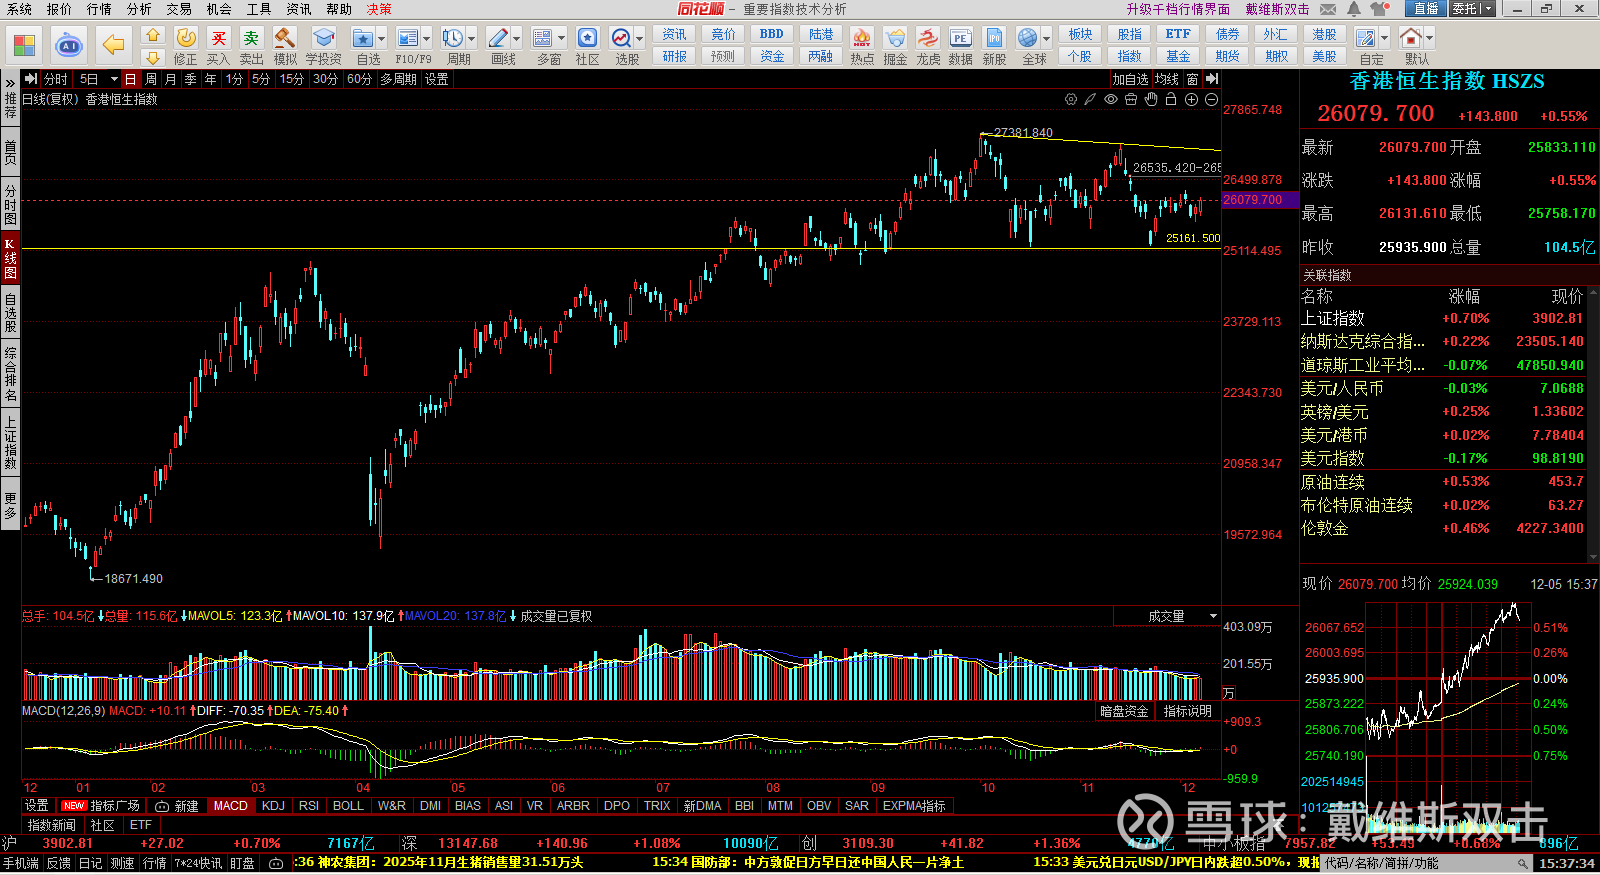
Task: Select the chart drawing pen icon
Action: point(1091,99)
